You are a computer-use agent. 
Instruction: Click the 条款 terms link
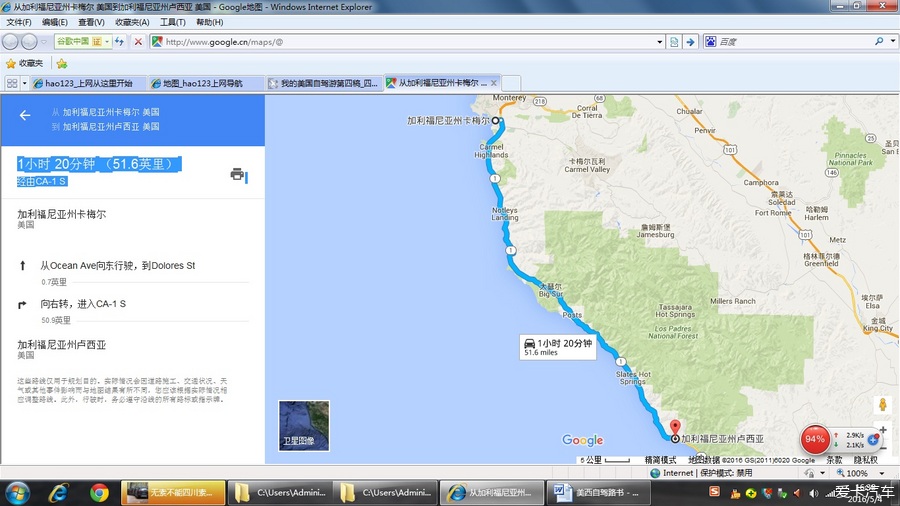pos(834,460)
